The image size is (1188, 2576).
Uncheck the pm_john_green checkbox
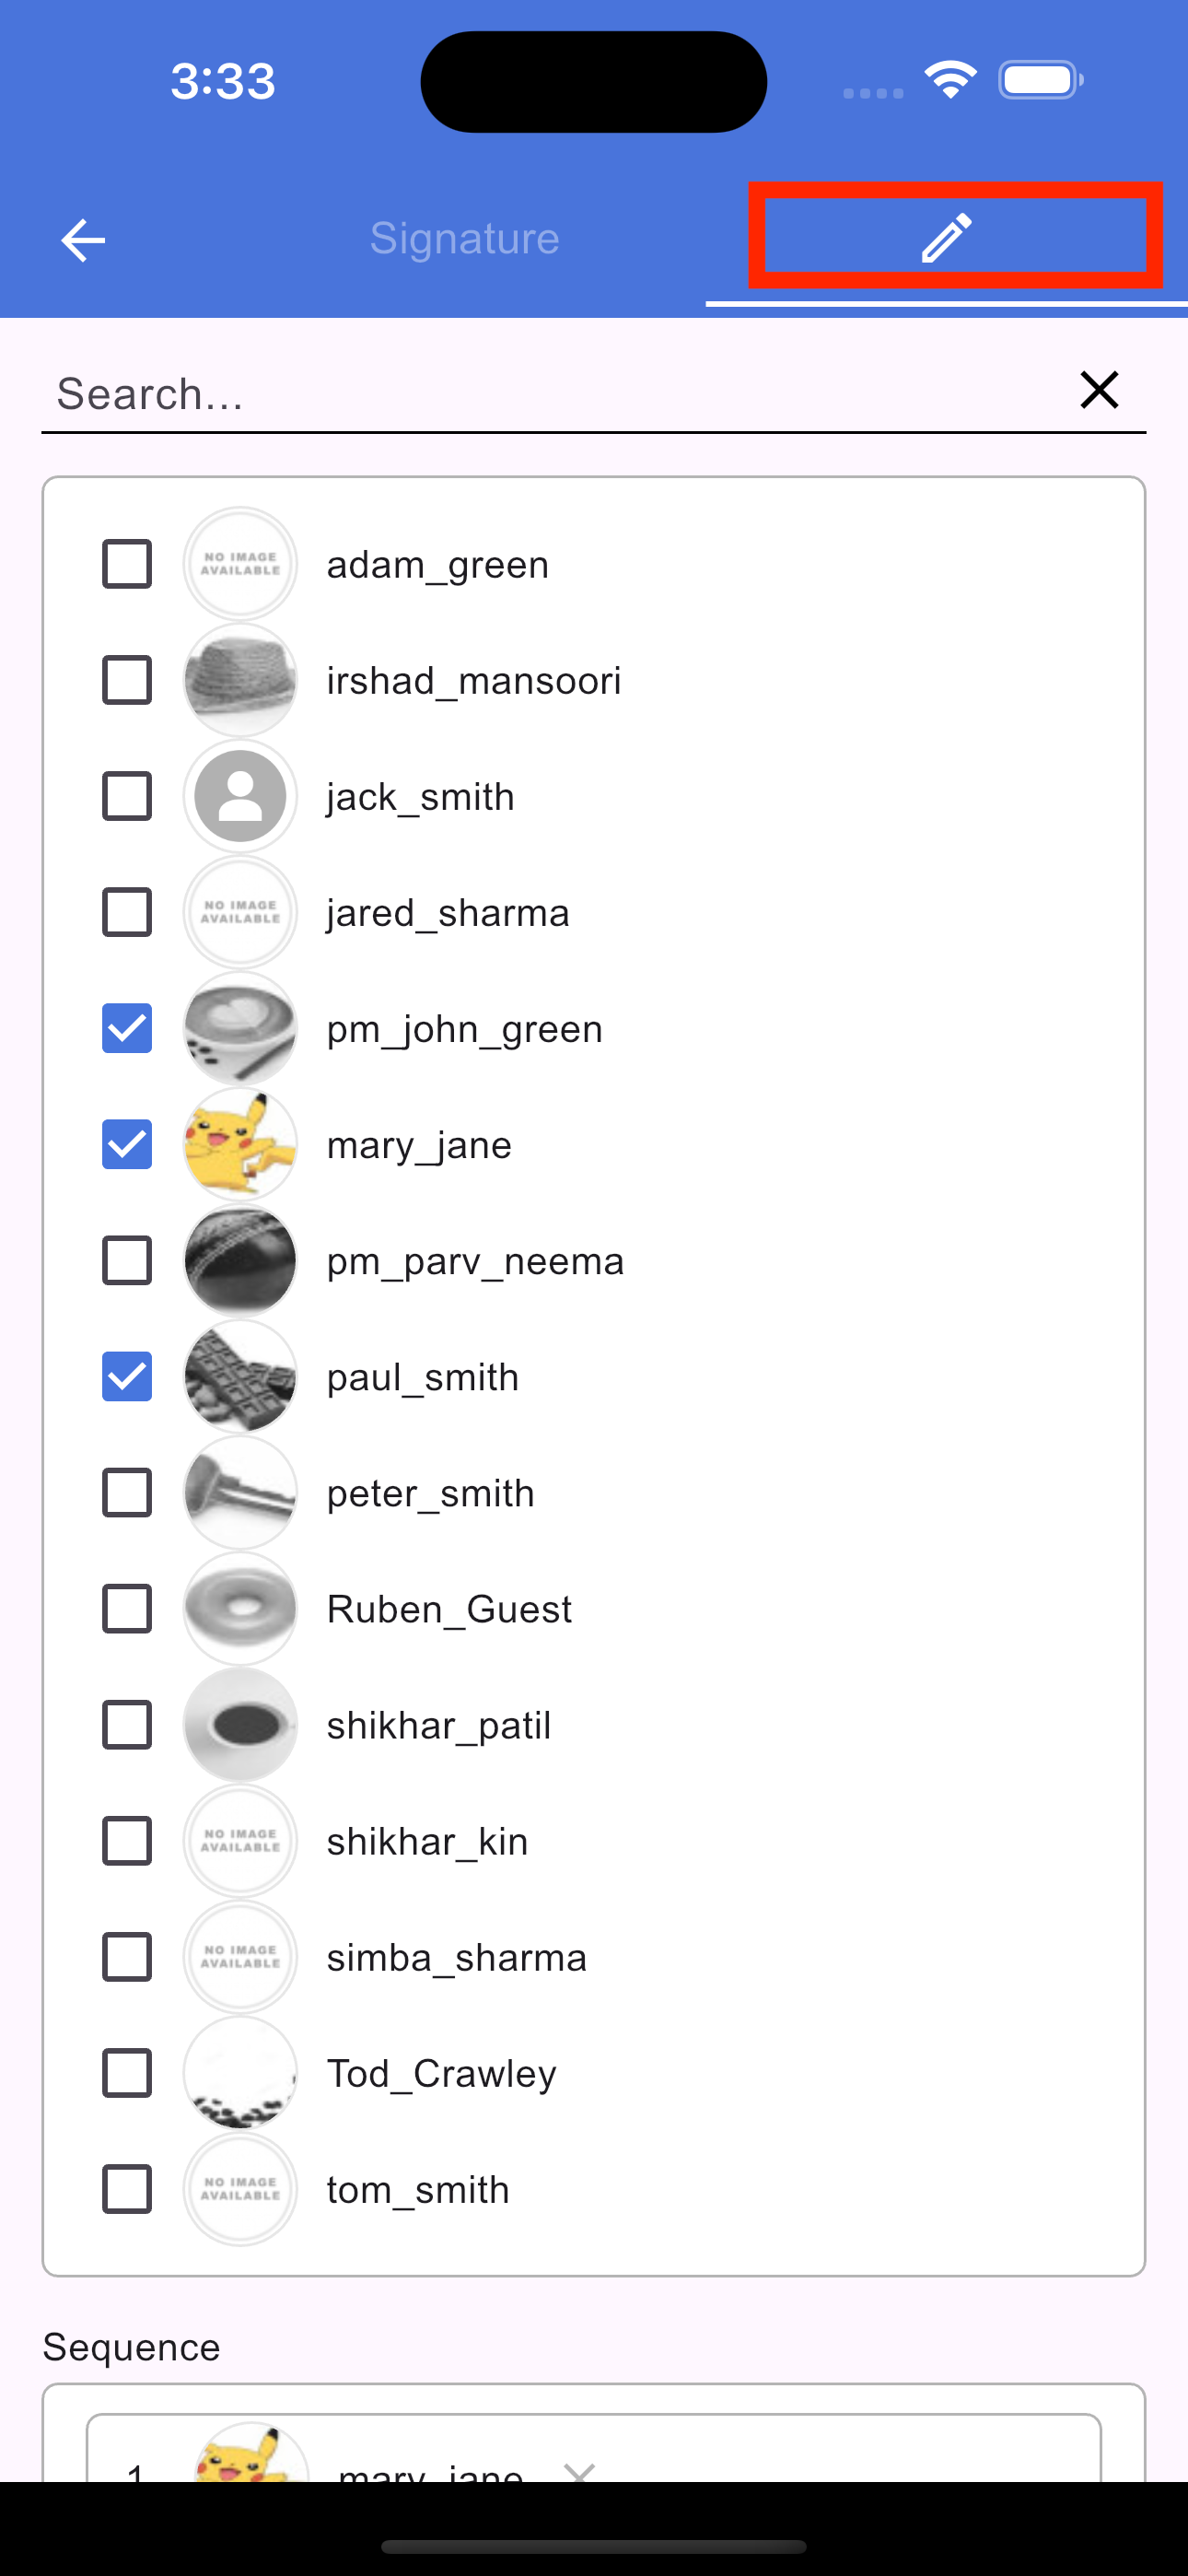pyautogui.click(x=127, y=1028)
